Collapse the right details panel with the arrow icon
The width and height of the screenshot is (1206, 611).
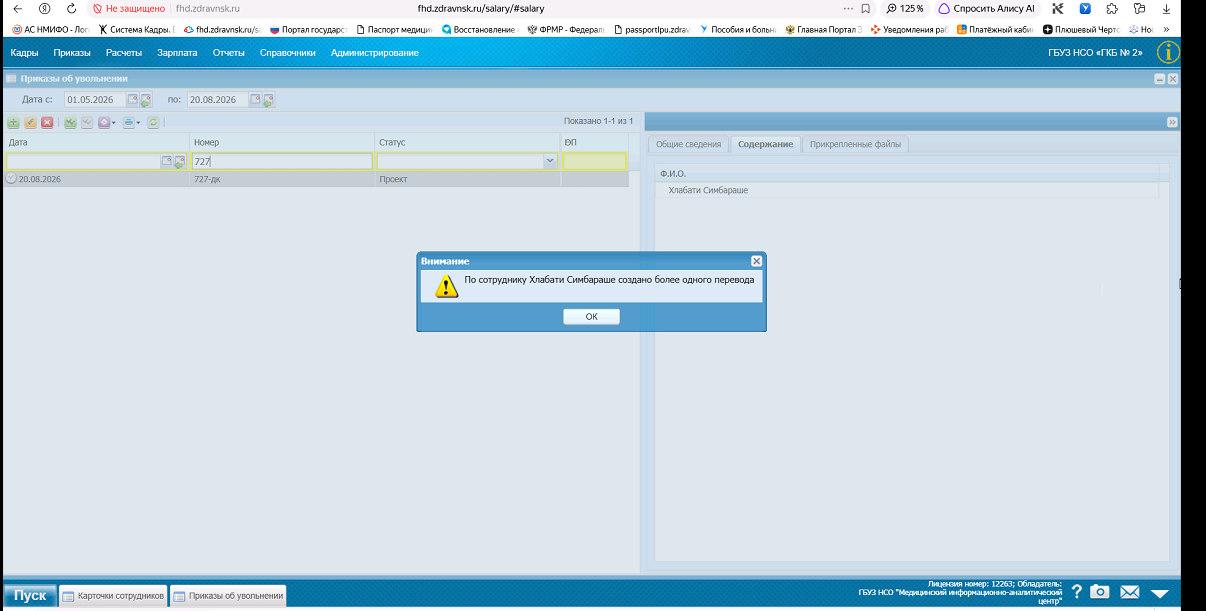tap(1172, 122)
